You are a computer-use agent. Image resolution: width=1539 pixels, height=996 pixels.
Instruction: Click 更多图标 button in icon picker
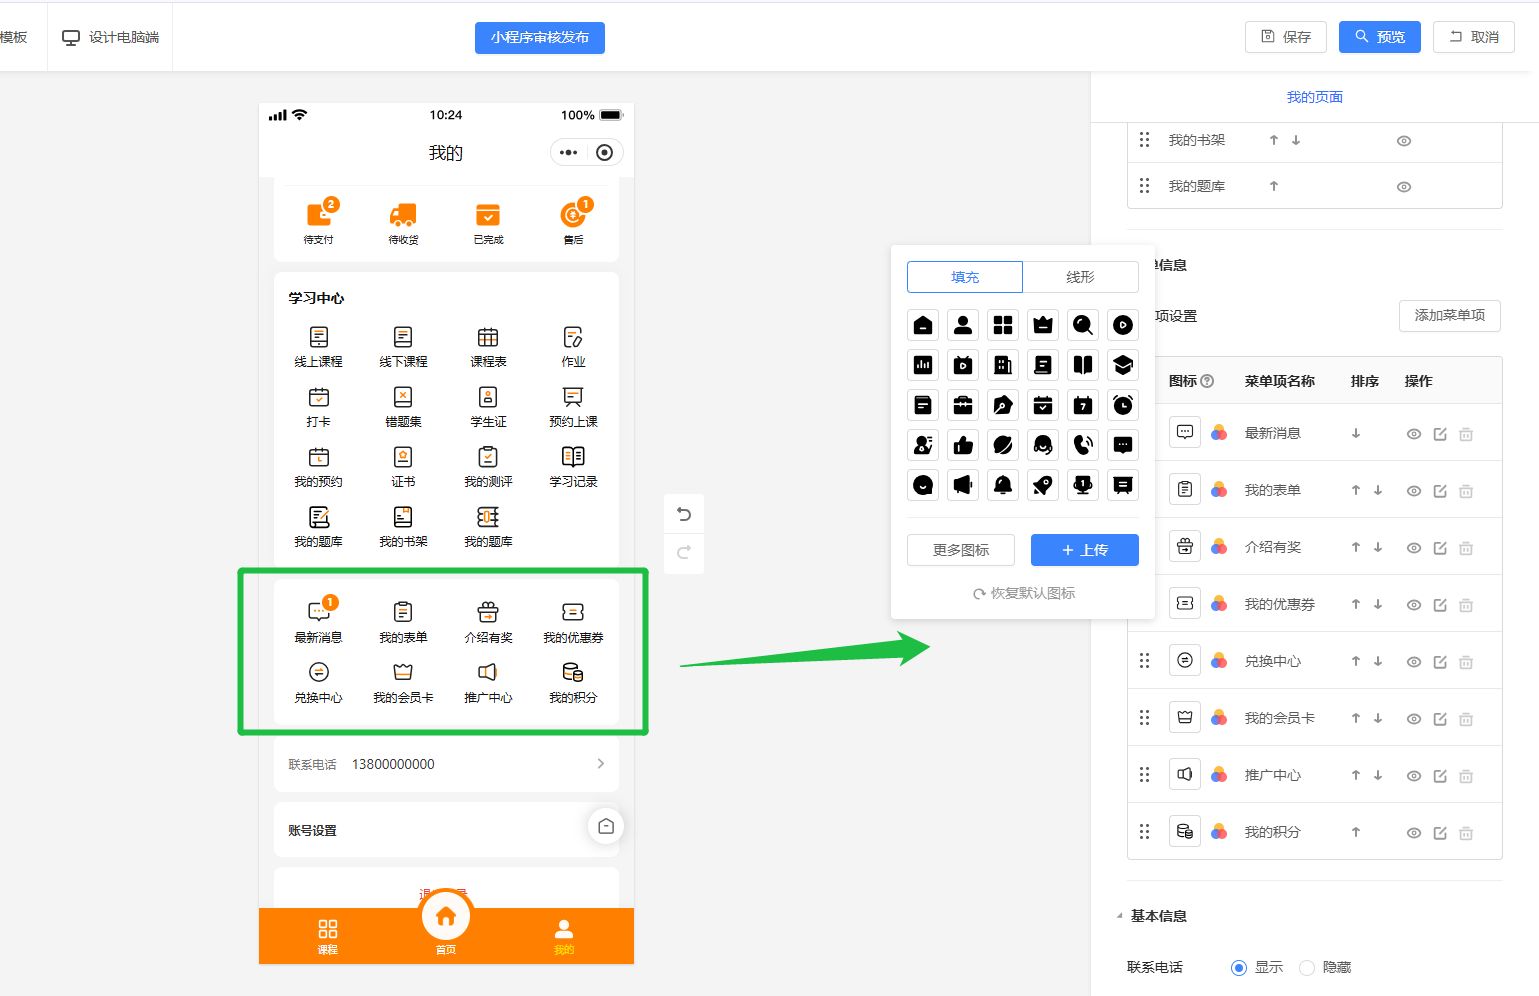coord(961,550)
